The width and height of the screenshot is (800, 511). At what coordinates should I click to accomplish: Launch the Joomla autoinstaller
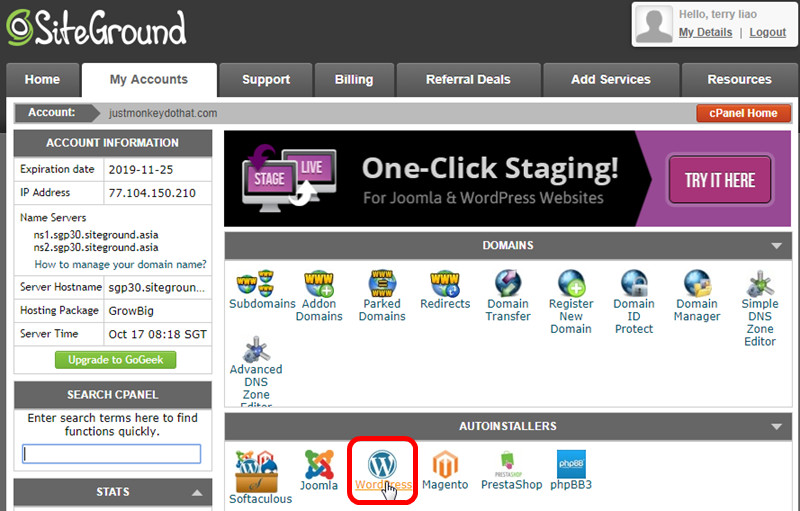click(x=319, y=470)
